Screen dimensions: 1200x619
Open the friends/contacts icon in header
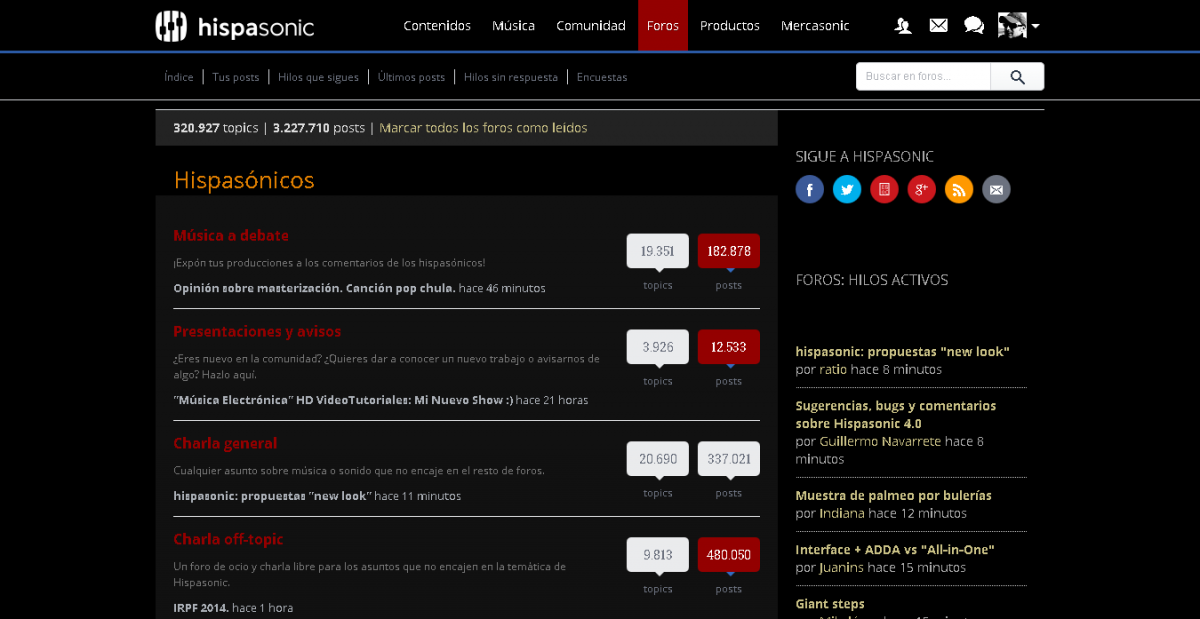(903, 26)
